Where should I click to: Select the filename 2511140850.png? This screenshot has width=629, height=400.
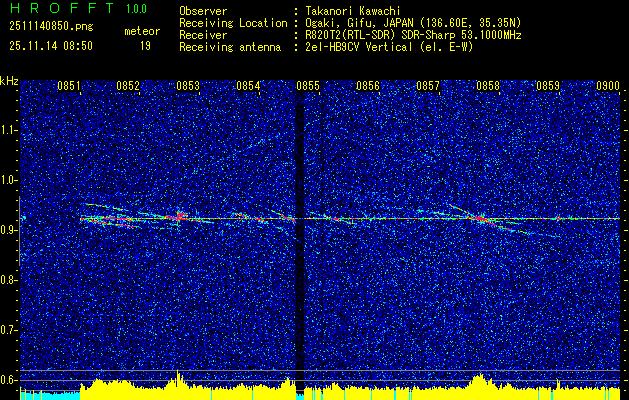click(x=51, y=27)
